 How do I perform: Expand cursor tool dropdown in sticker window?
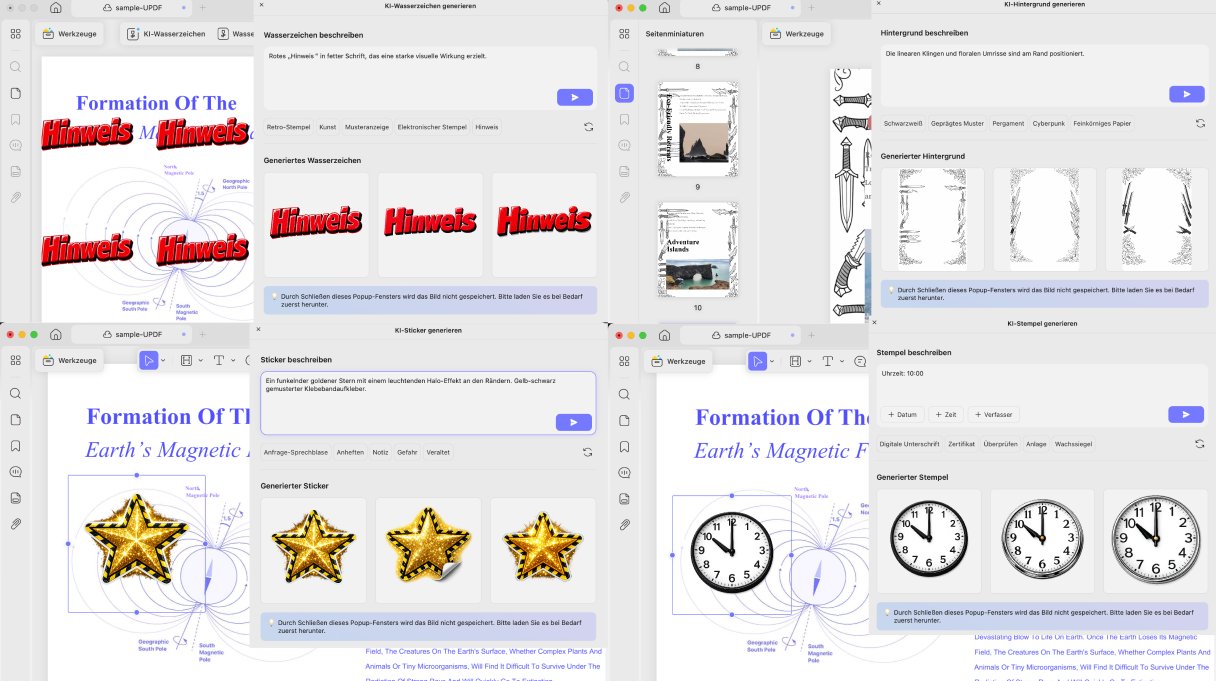(165, 360)
